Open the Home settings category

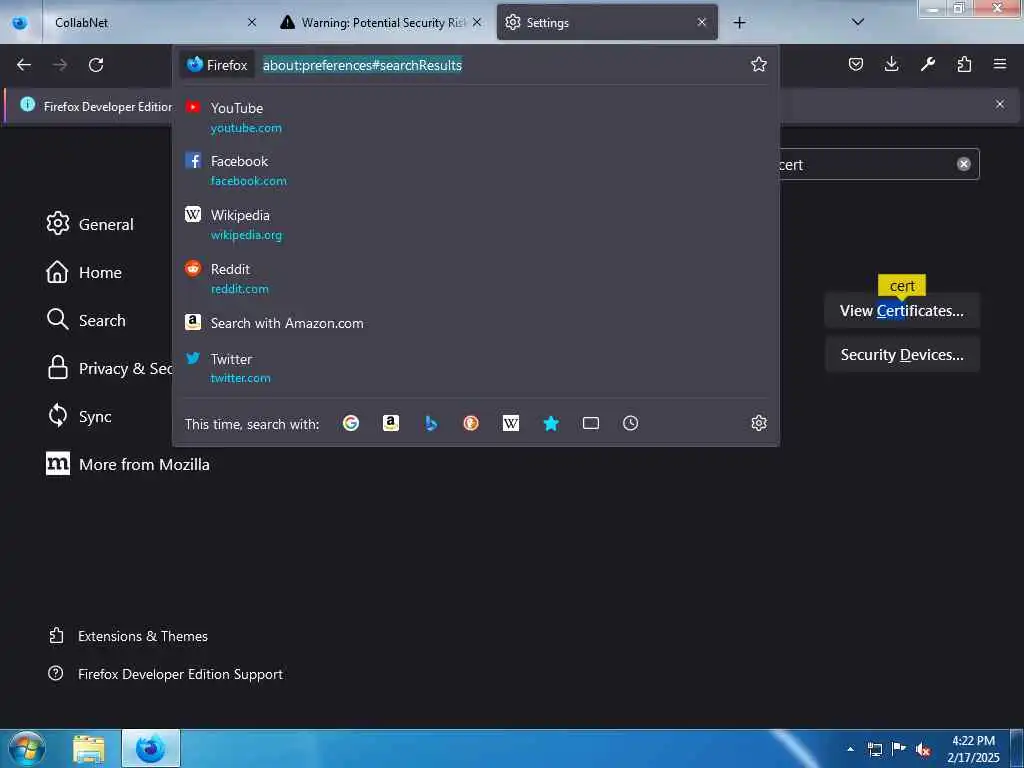tap(84, 272)
